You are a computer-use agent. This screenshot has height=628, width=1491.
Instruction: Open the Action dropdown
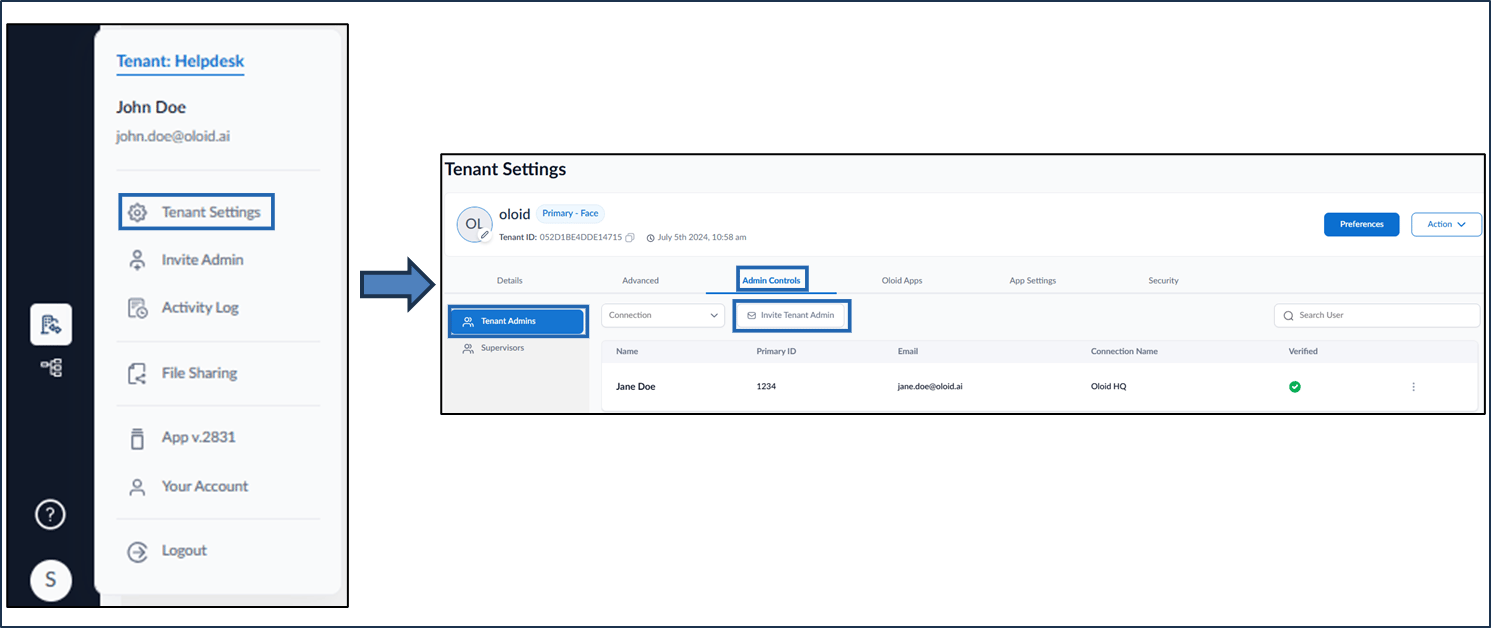[1446, 224]
